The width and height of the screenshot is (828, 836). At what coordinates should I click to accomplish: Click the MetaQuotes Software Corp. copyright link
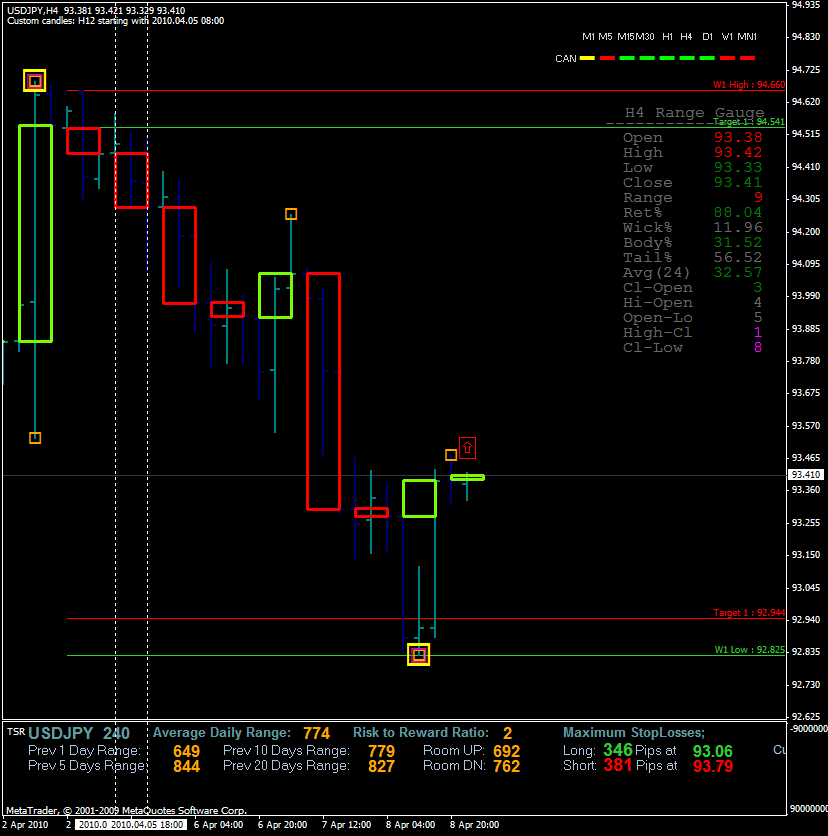point(180,810)
